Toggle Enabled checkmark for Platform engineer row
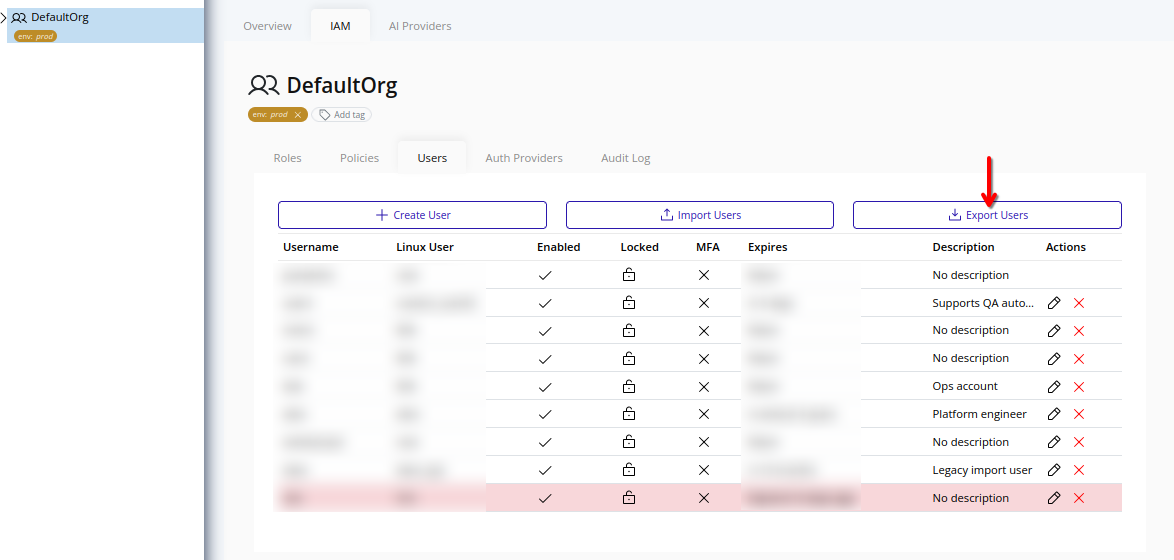Screen dimensions: 1174x560 click(545, 414)
